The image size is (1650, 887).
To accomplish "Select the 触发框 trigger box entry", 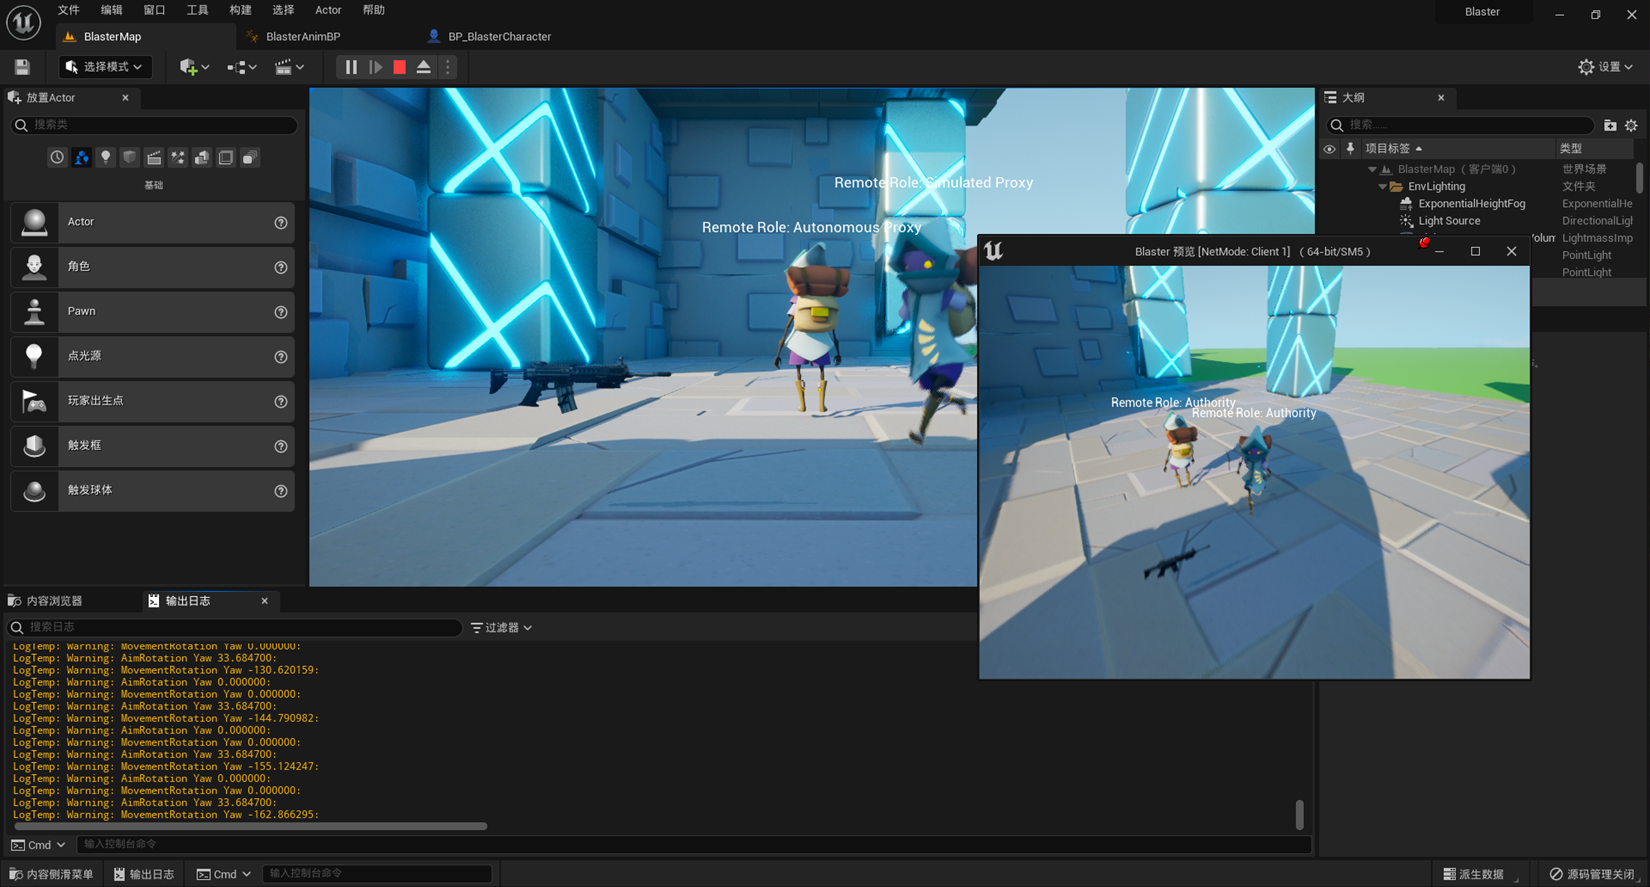I will pos(152,446).
